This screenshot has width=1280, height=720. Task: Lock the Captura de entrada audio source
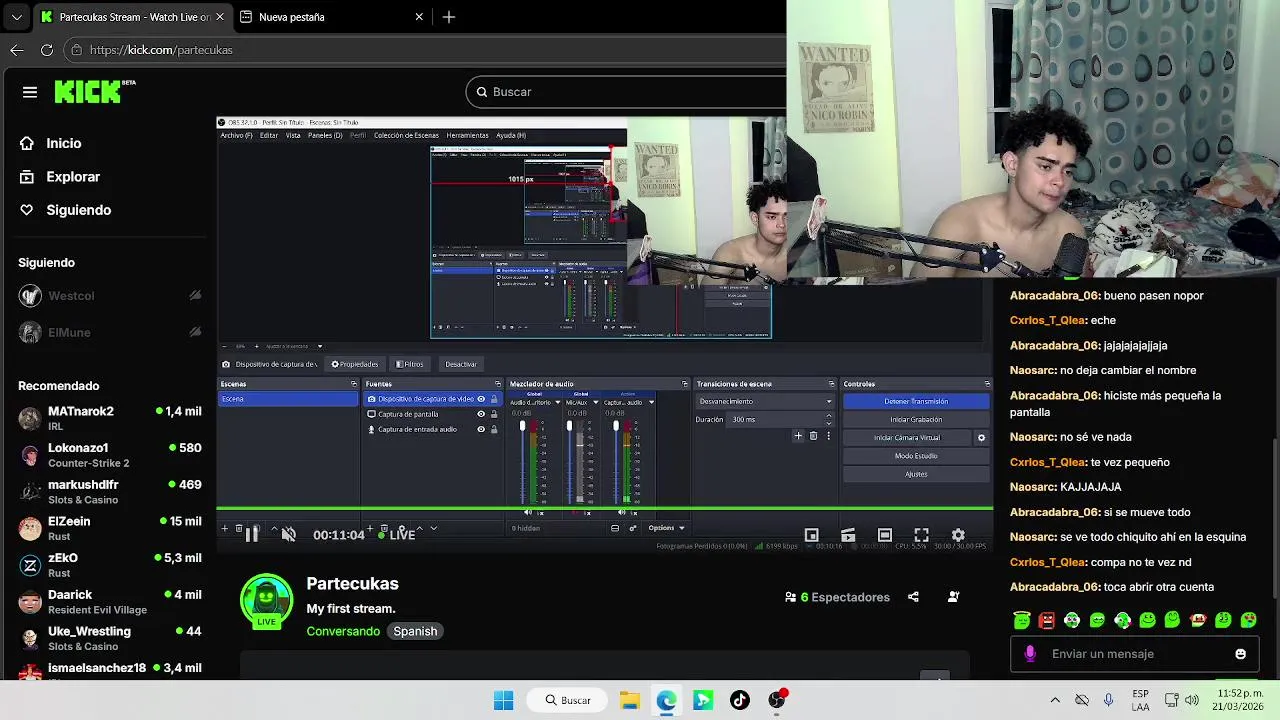pos(493,429)
